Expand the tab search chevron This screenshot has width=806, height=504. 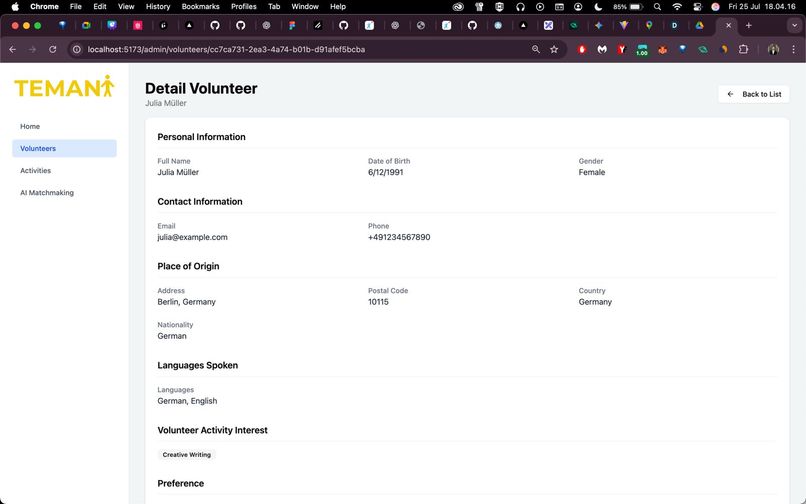pyautogui.click(x=794, y=25)
